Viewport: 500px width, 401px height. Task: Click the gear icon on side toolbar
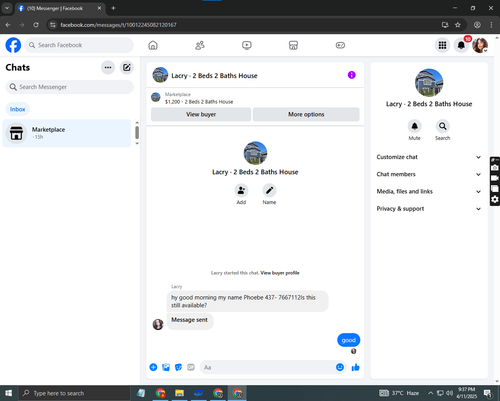[495, 199]
